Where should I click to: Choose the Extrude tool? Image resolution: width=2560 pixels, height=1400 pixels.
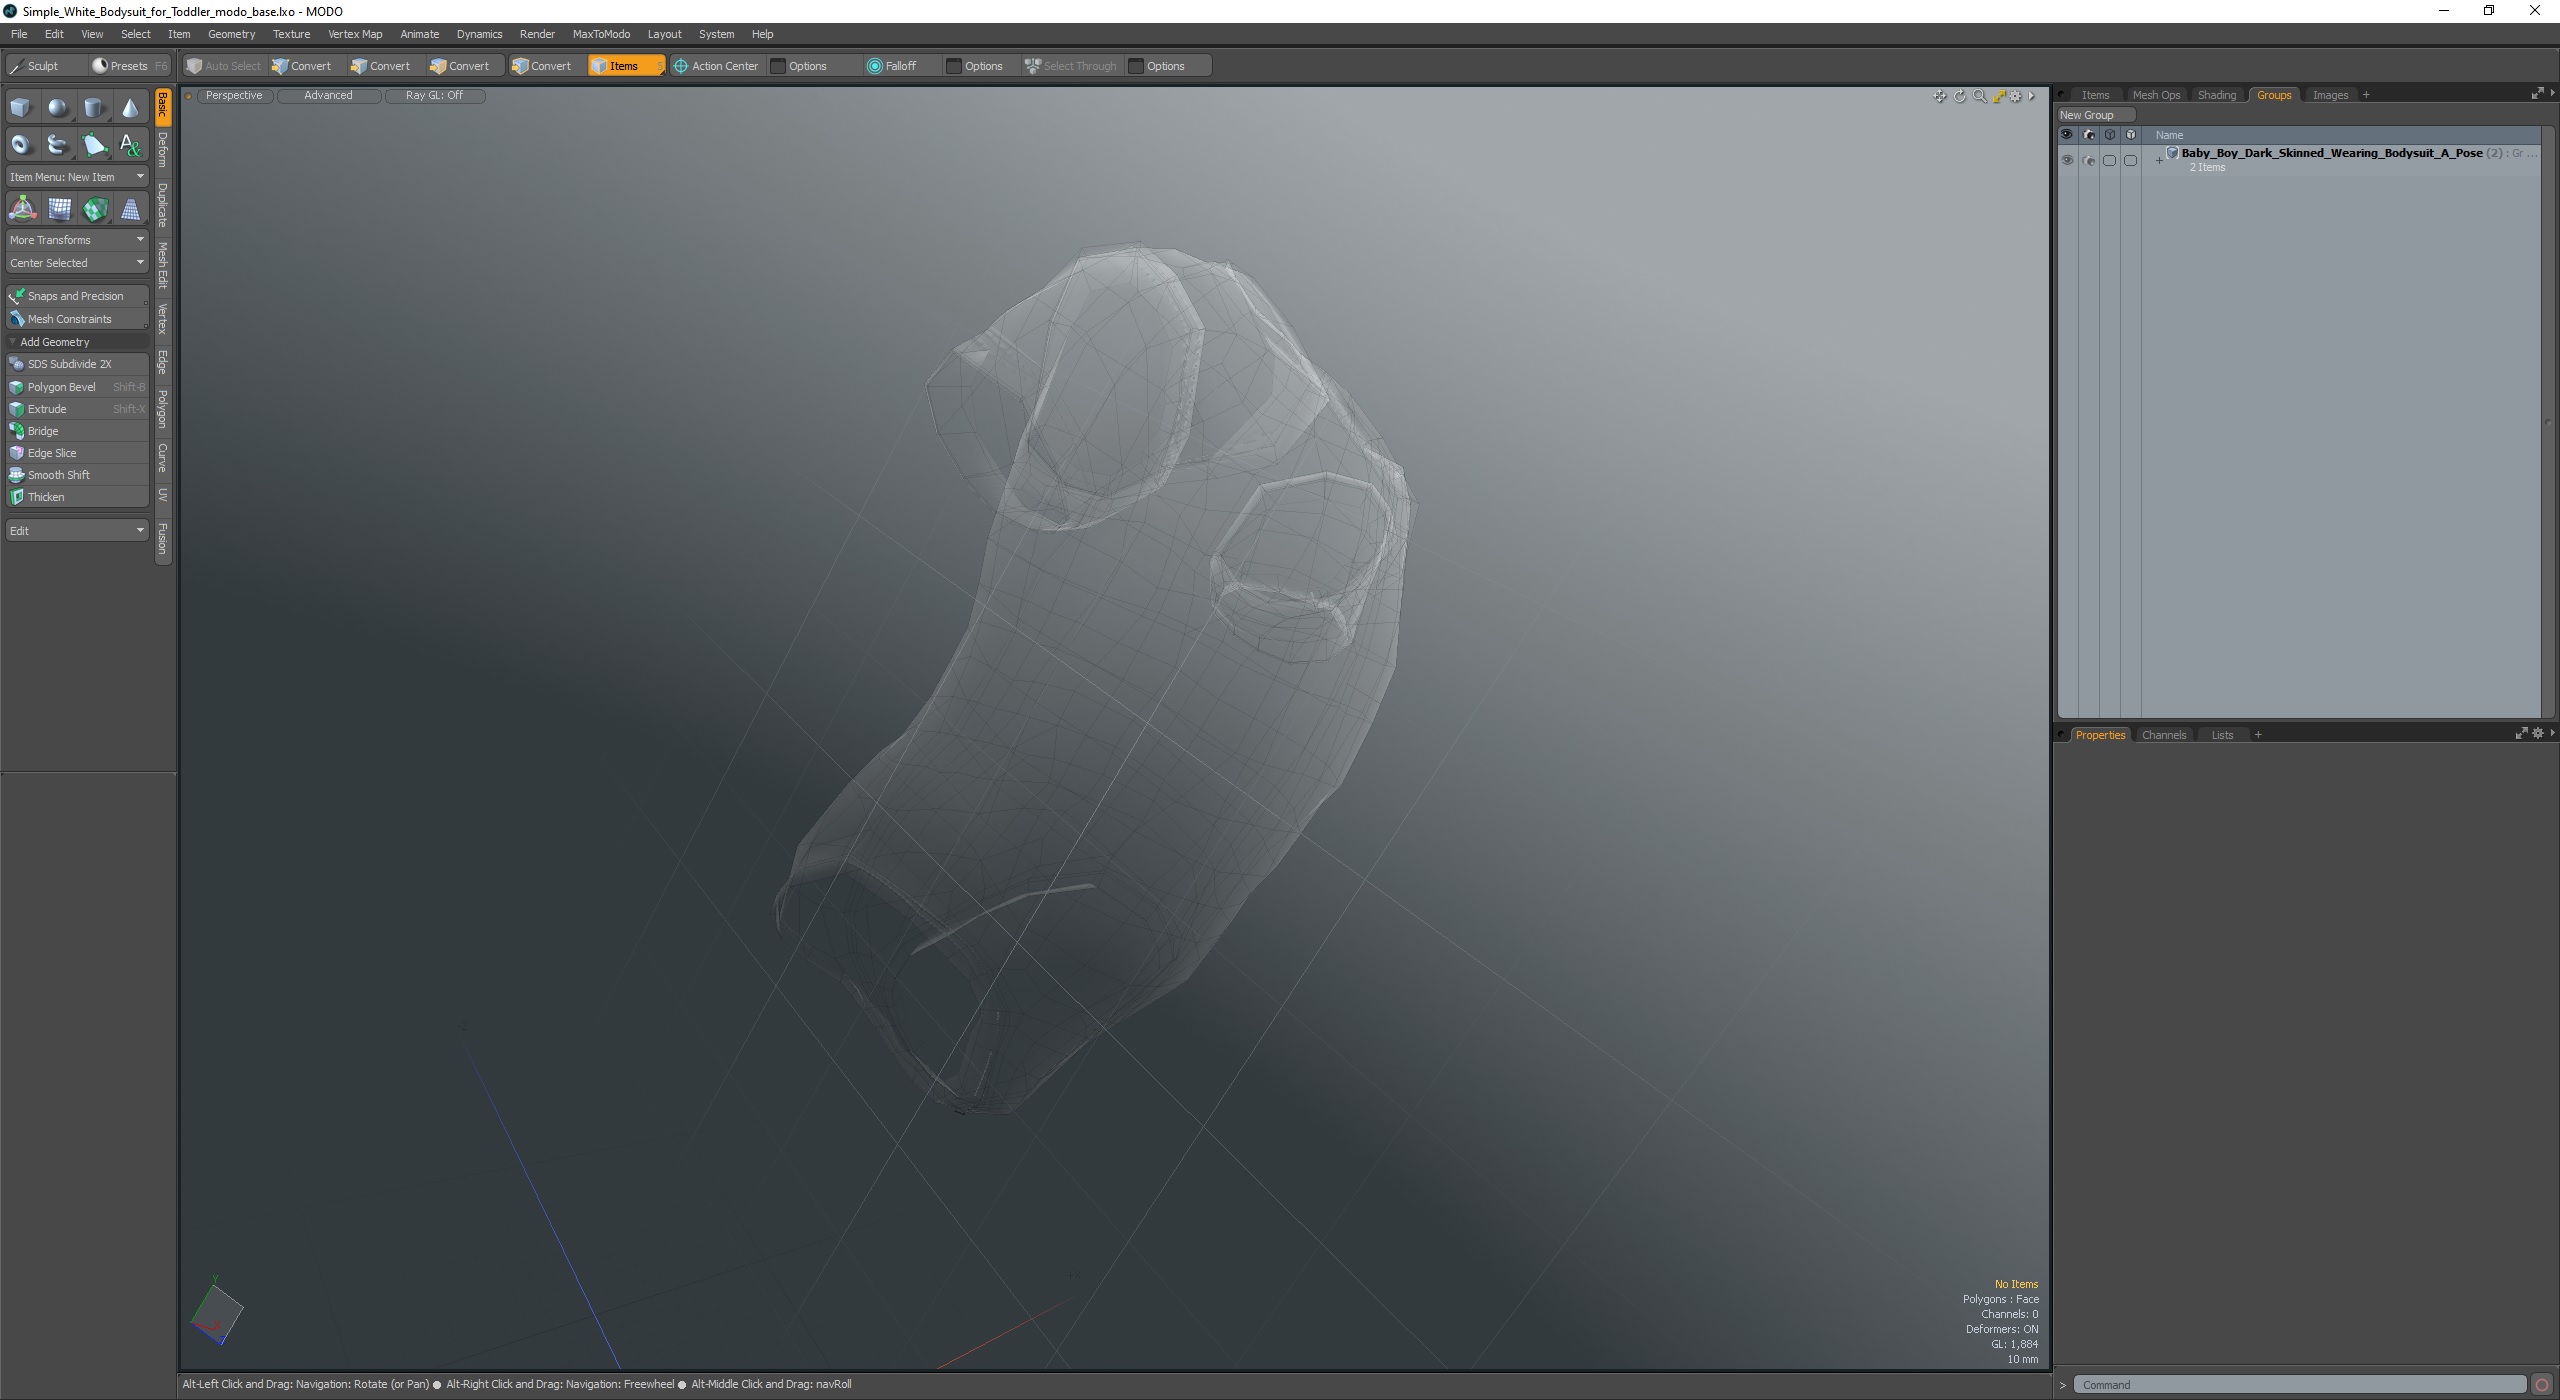tap(77, 409)
